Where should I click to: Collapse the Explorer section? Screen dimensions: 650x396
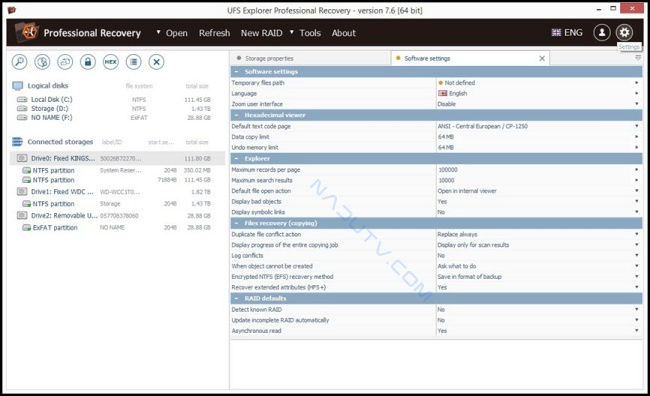point(236,159)
